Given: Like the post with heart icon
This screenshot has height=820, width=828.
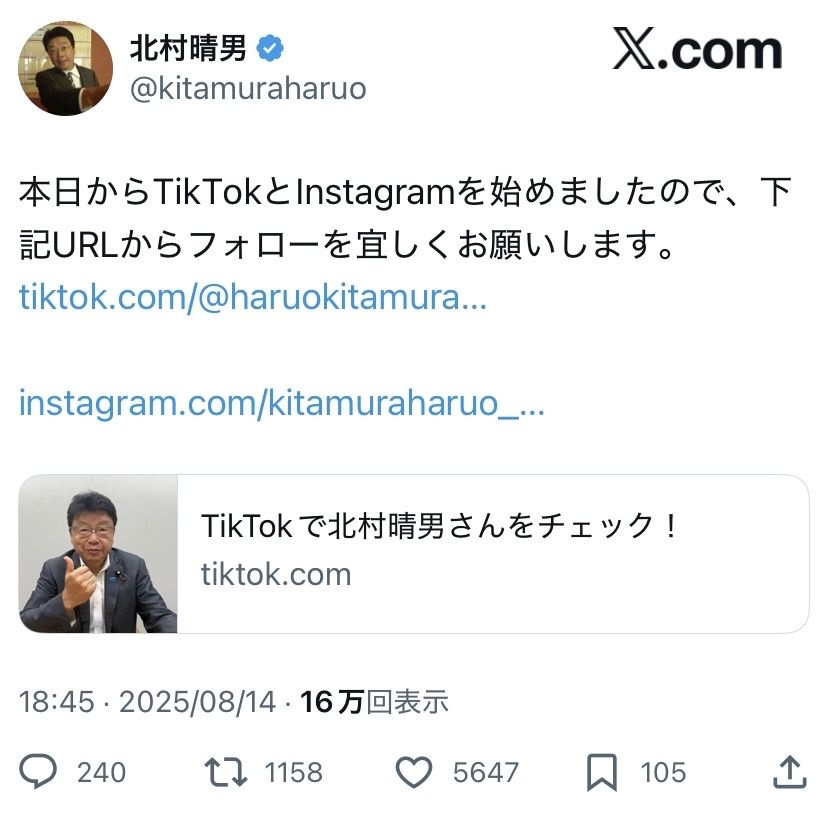Looking at the screenshot, I should (414, 771).
